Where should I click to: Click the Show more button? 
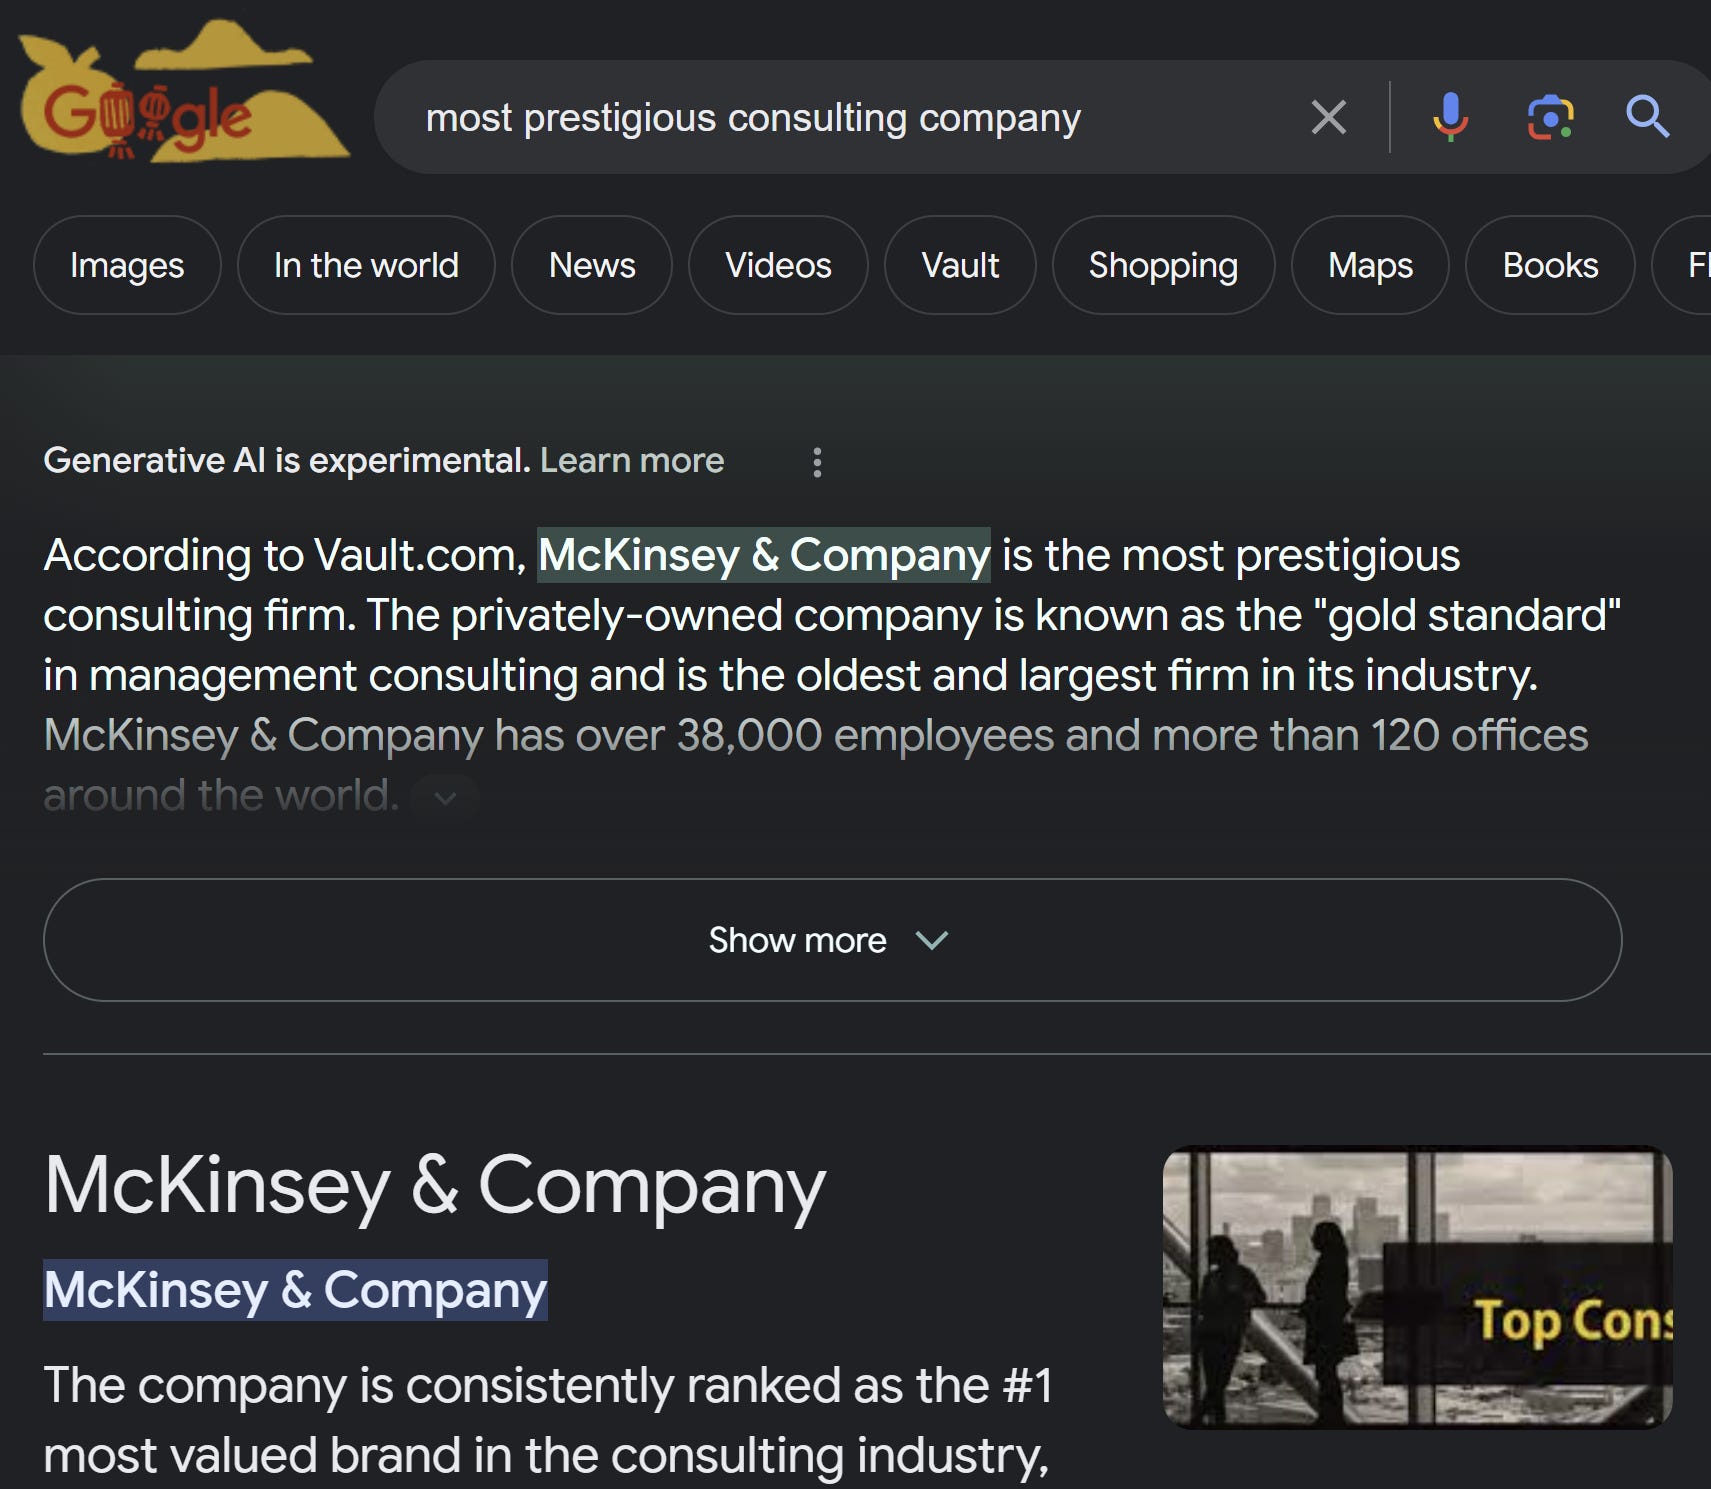tap(832, 940)
